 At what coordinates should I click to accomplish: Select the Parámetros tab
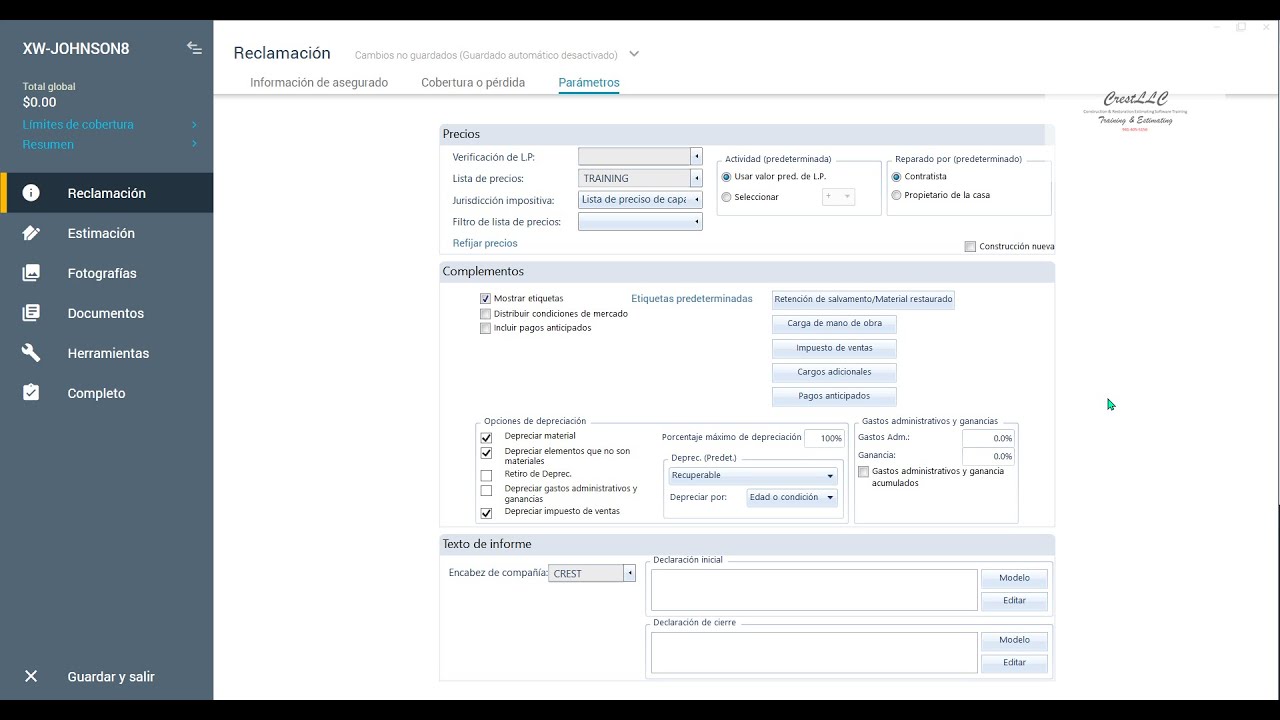589,83
